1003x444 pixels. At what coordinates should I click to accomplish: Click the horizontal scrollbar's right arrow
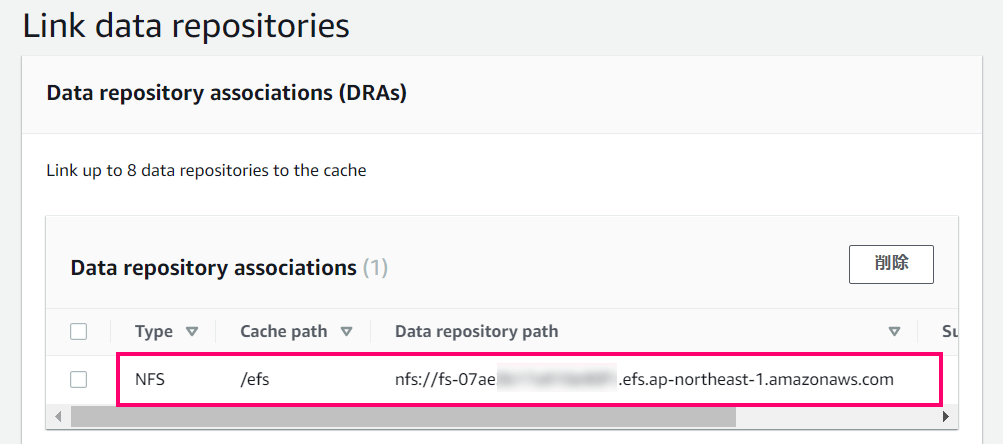click(946, 416)
